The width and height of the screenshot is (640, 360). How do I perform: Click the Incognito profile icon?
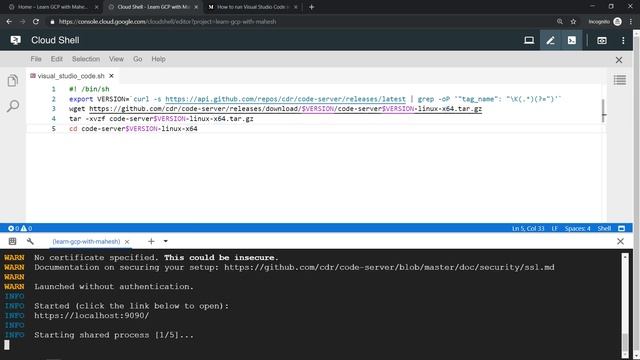tap(617, 22)
